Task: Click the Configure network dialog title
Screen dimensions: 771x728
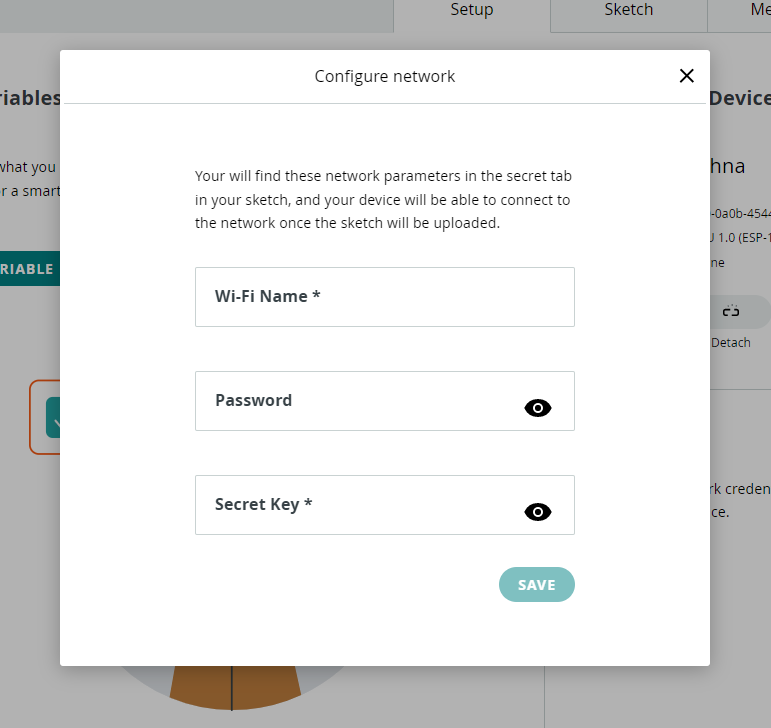Action: tap(385, 76)
